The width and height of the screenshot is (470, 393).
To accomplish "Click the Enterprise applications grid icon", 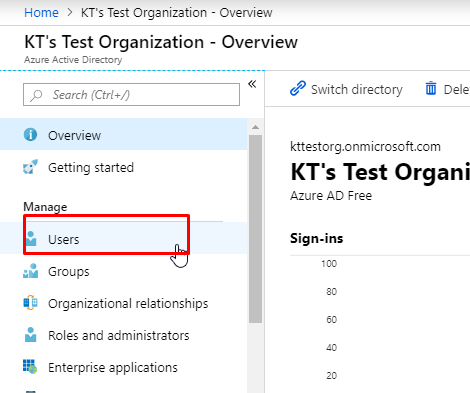I will click(x=30, y=367).
